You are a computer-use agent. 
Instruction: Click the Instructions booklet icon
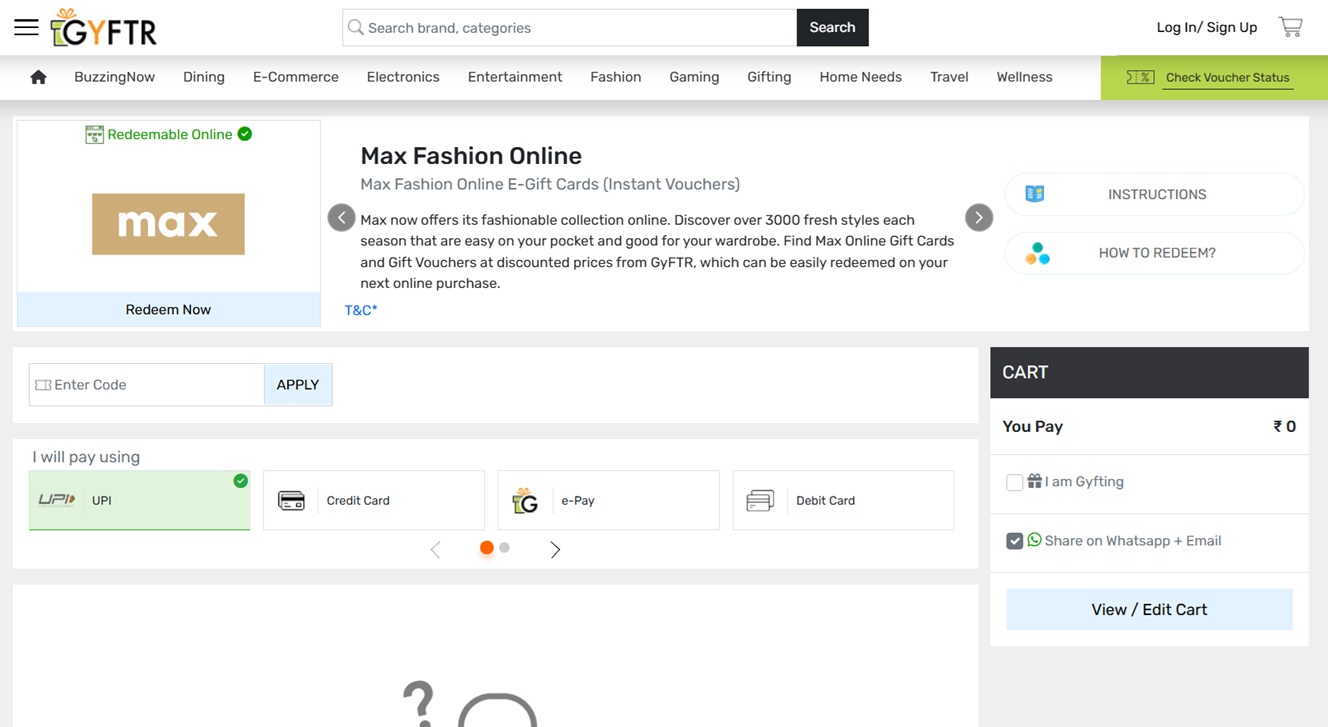point(1035,194)
